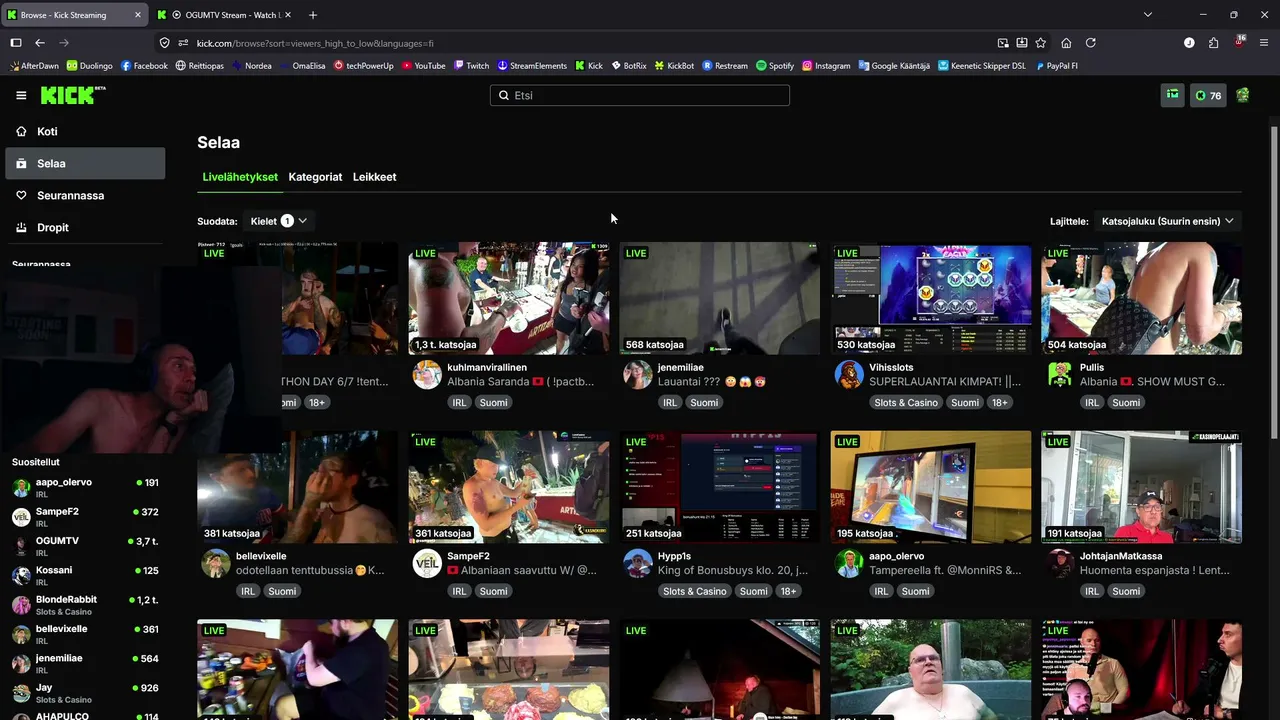1280x720 pixels.
Task: Click aapo_olervo's avatar in stream card
Action: (849, 564)
